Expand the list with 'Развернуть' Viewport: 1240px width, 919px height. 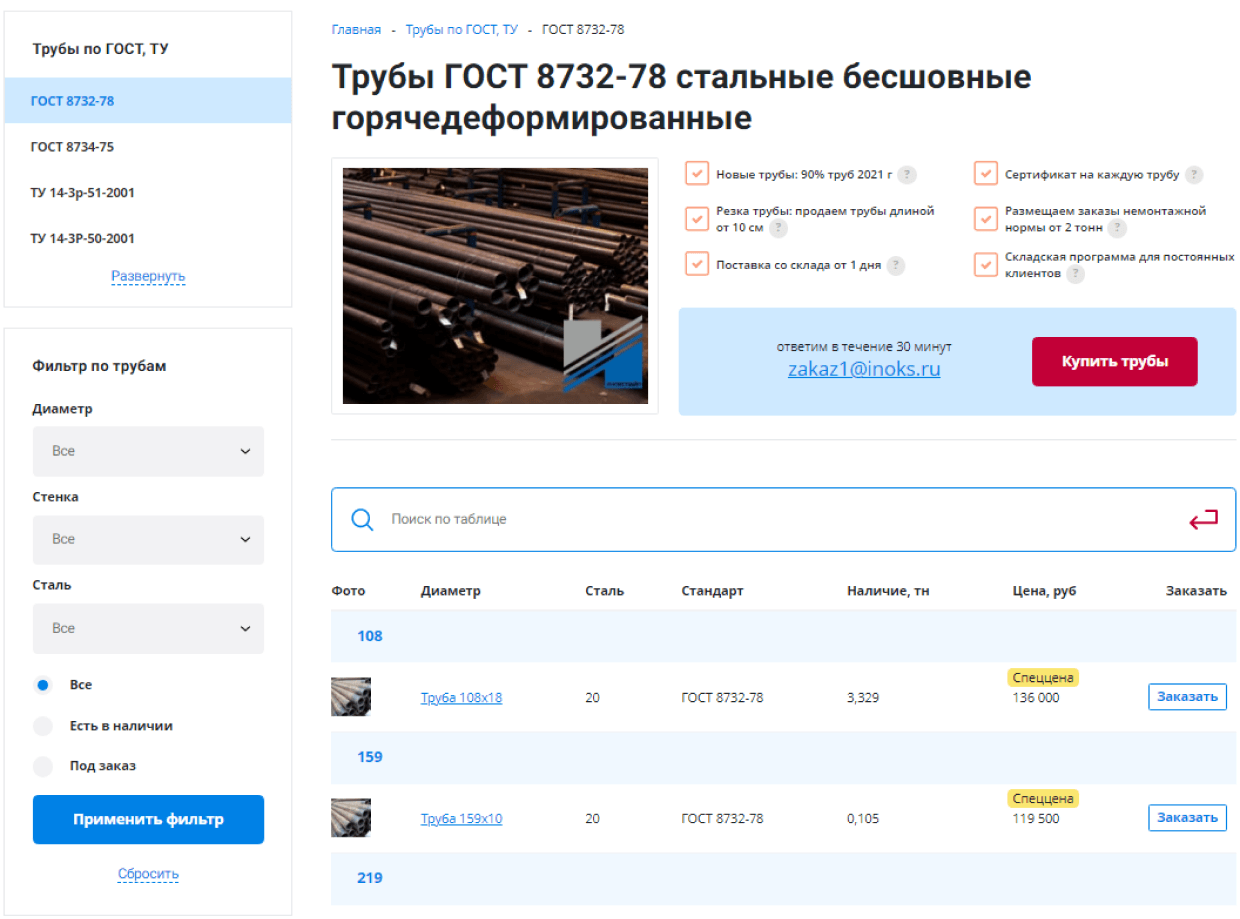pyautogui.click(x=148, y=276)
